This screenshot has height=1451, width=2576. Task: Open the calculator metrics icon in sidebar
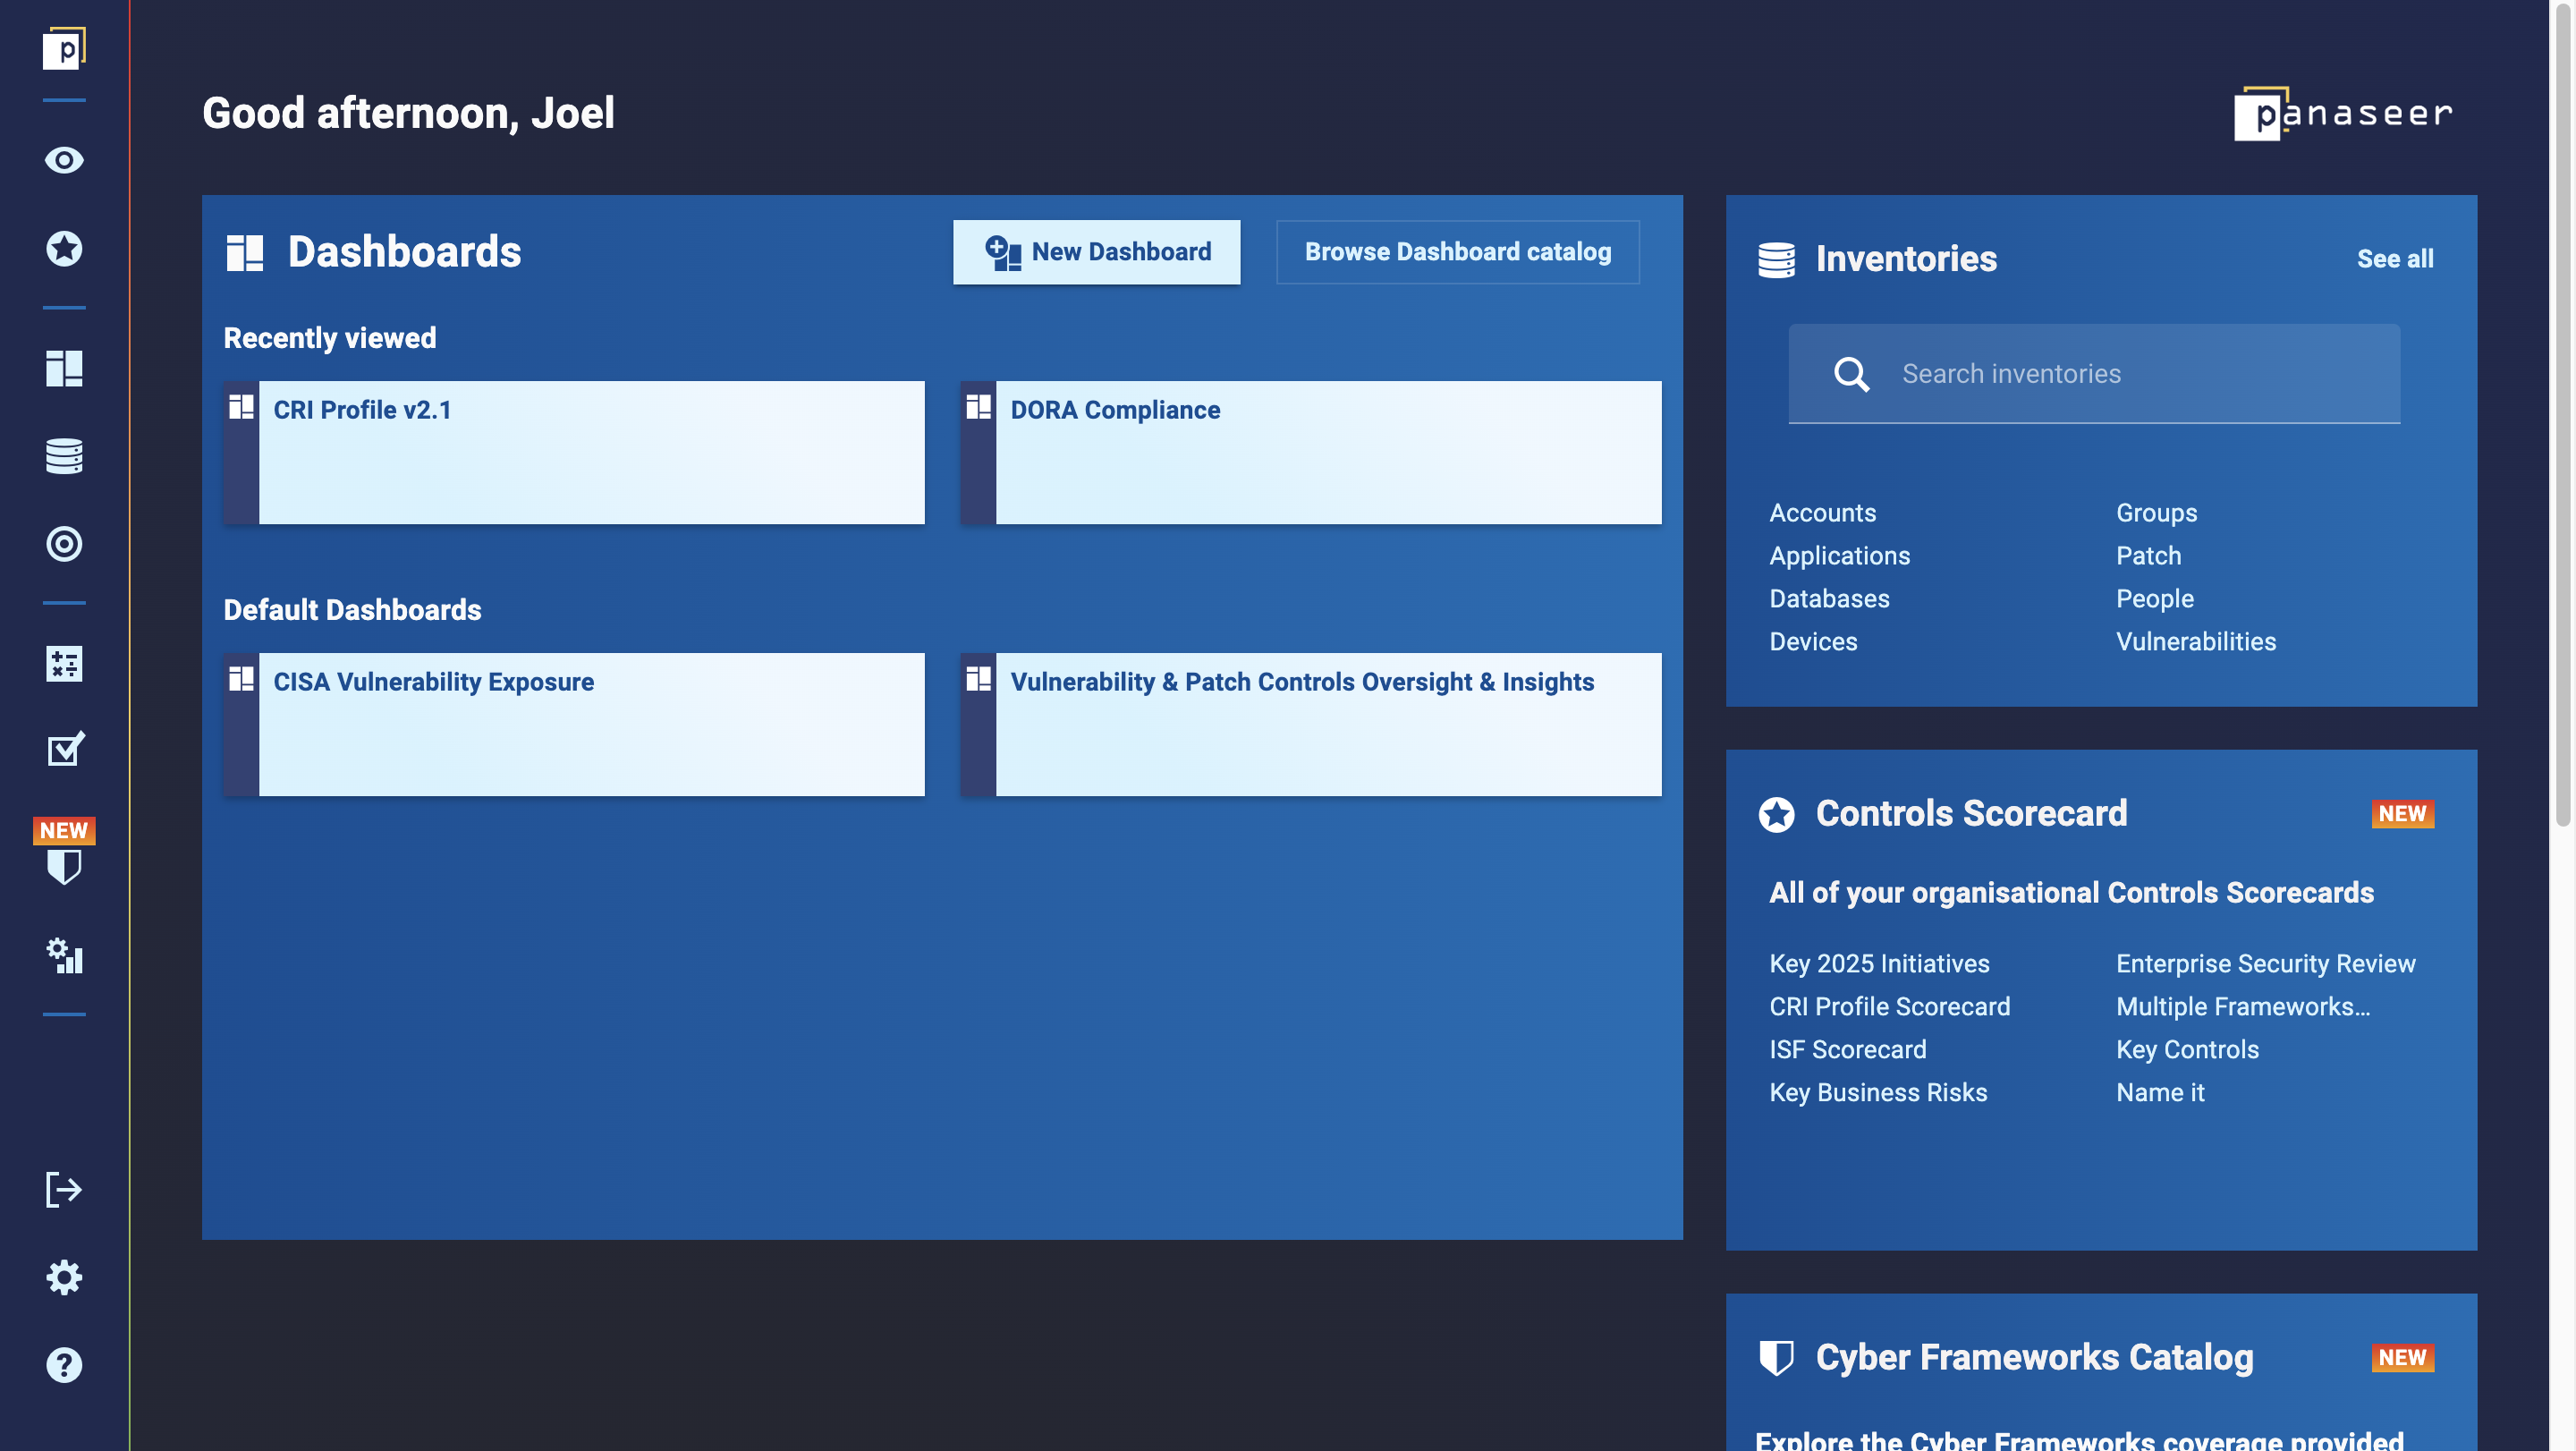(x=64, y=664)
